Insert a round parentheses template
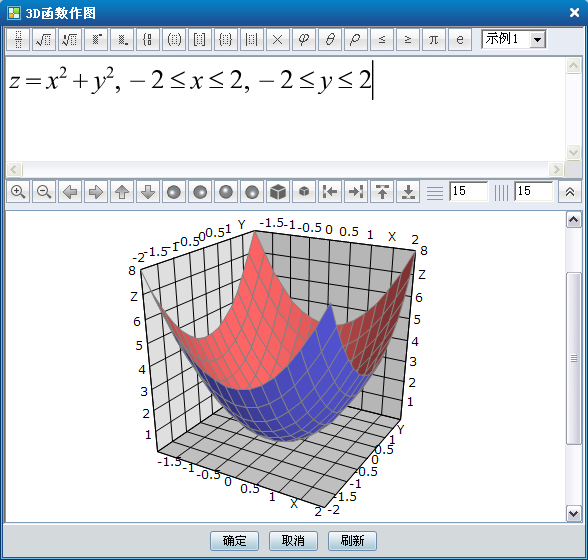 (x=174, y=39)
